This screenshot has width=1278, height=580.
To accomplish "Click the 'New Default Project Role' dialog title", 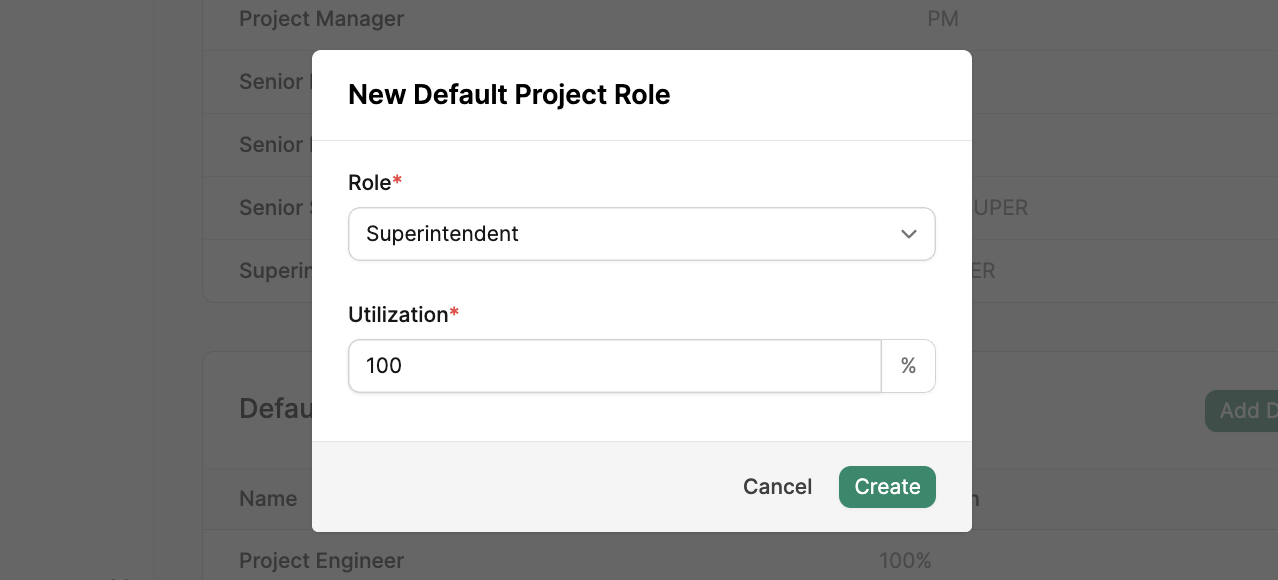I will tap(509, 95).
